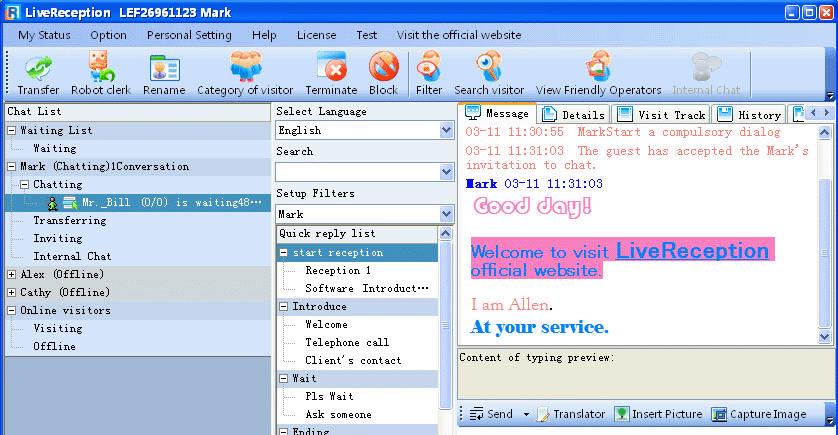This screenshot has width=838, height=435.
Task: Open the Send options dropdown arrow
Action: point(526,414)
